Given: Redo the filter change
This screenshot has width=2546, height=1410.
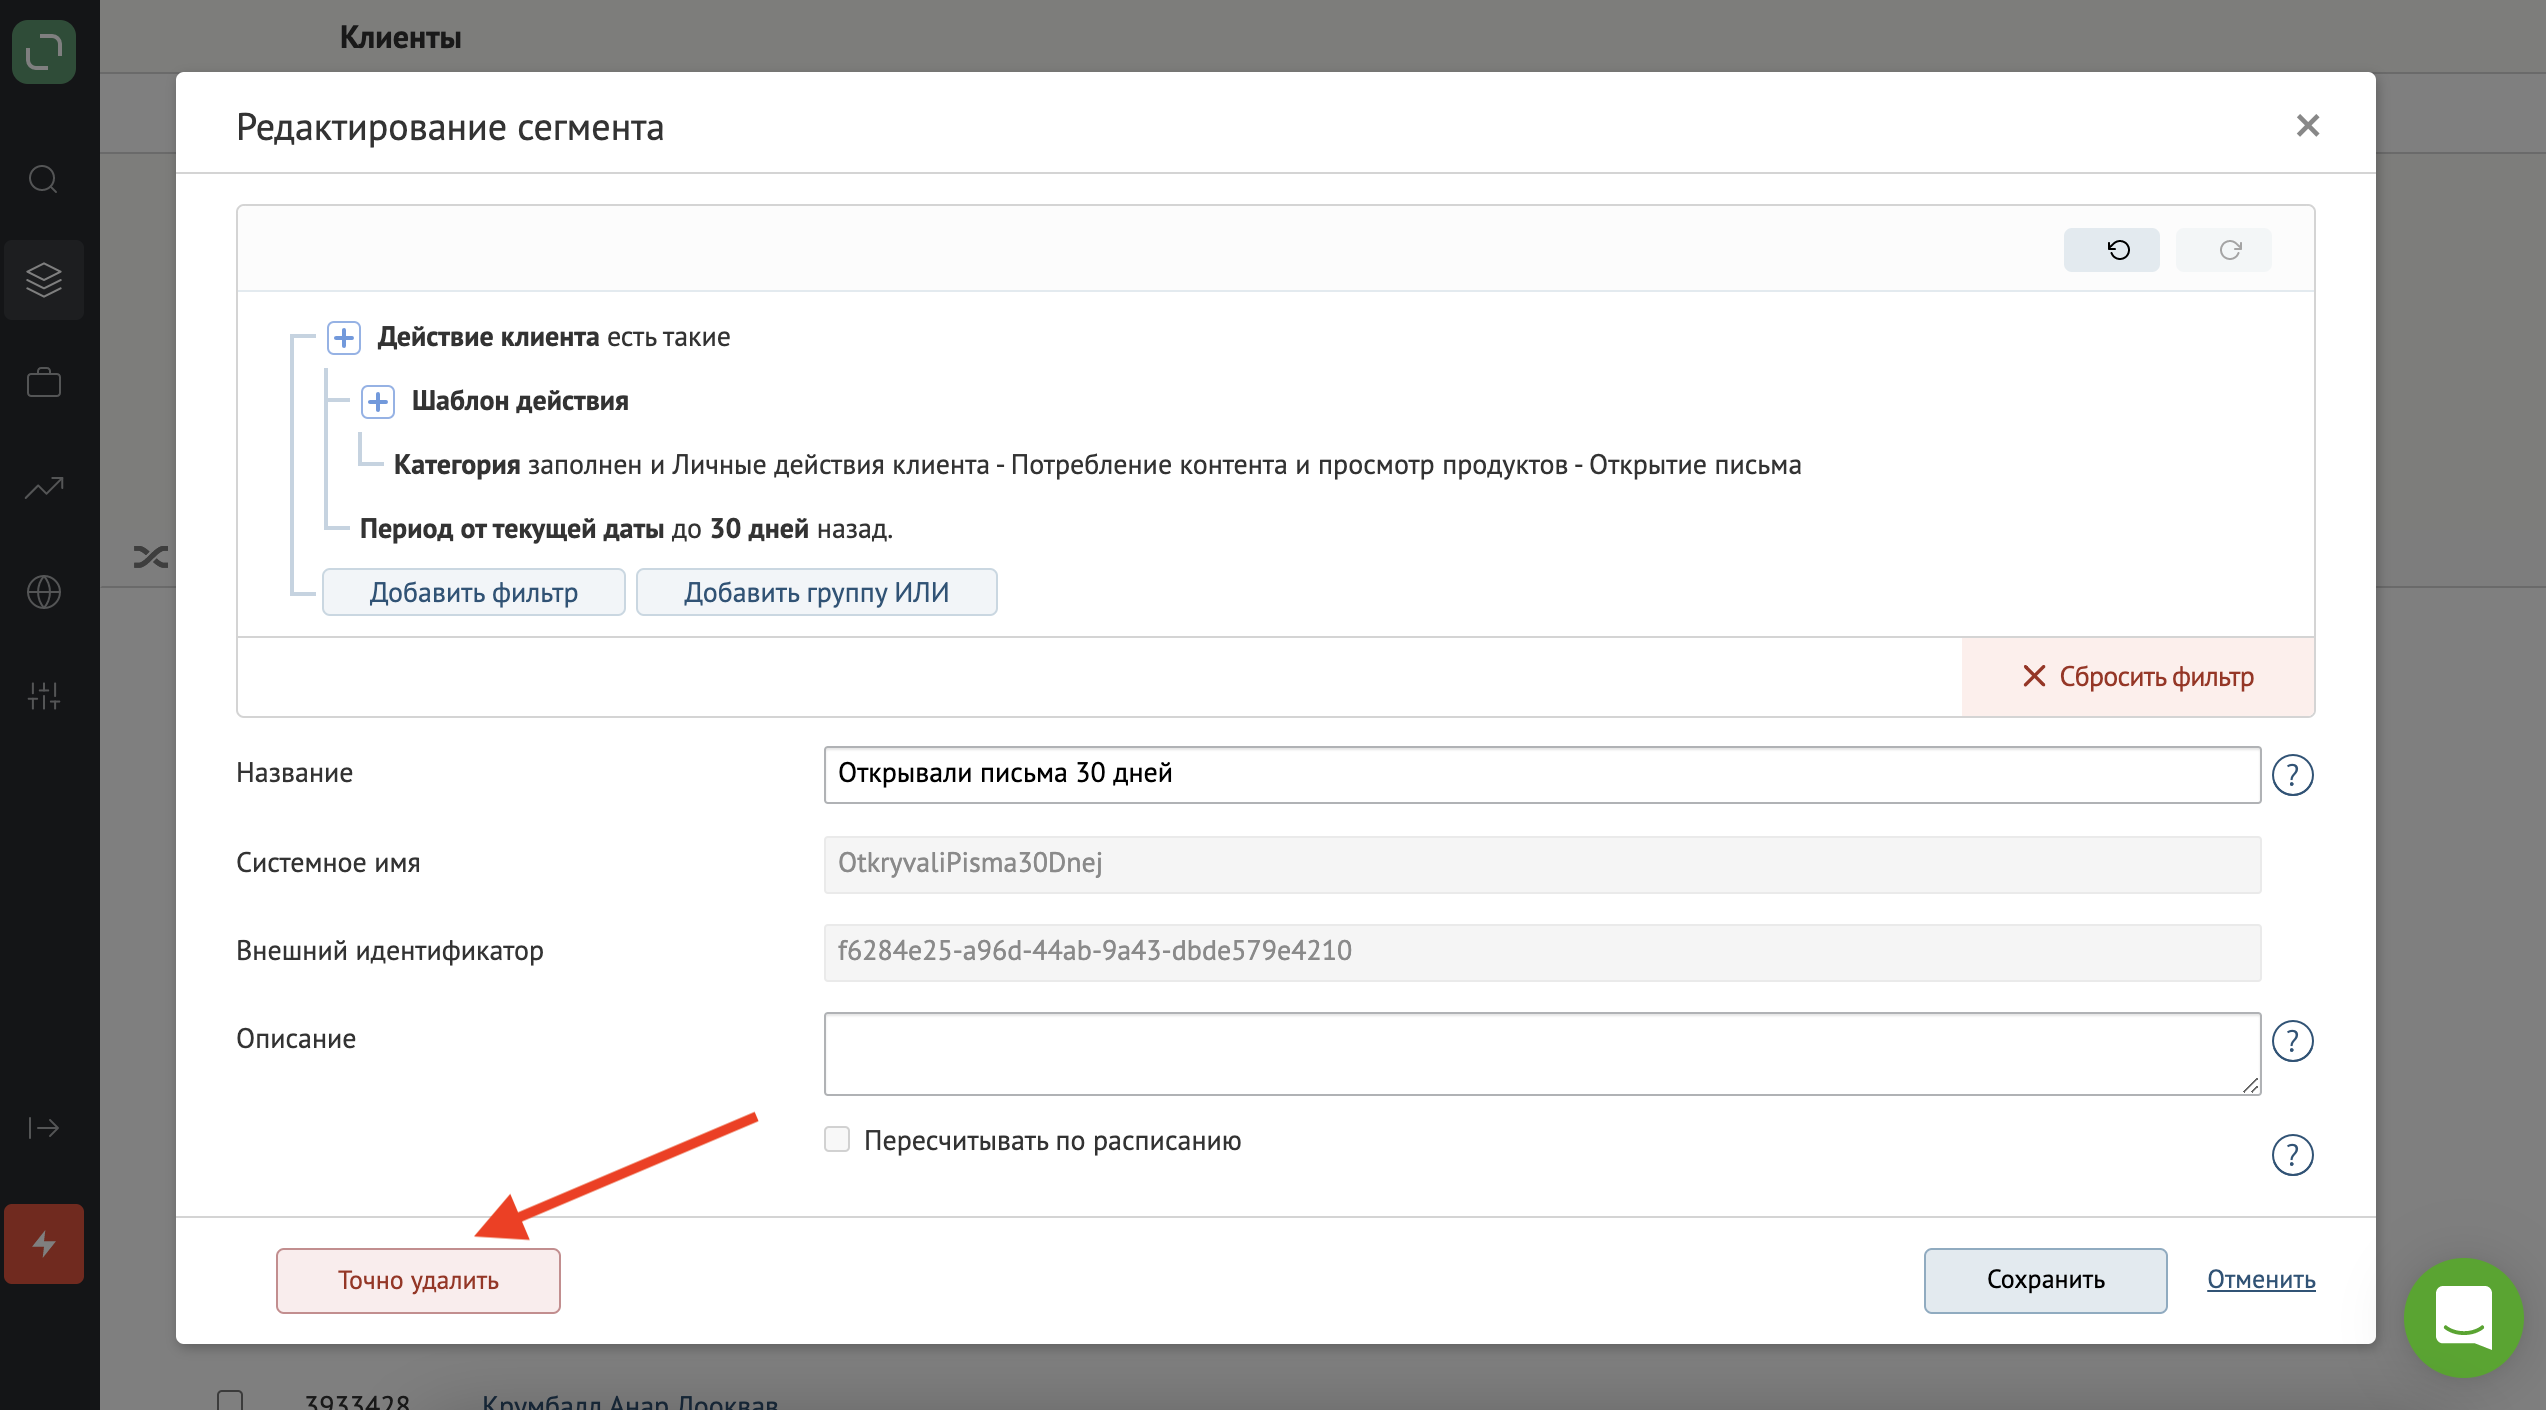Looking at the screenshot, I should tap(2224, 250).
